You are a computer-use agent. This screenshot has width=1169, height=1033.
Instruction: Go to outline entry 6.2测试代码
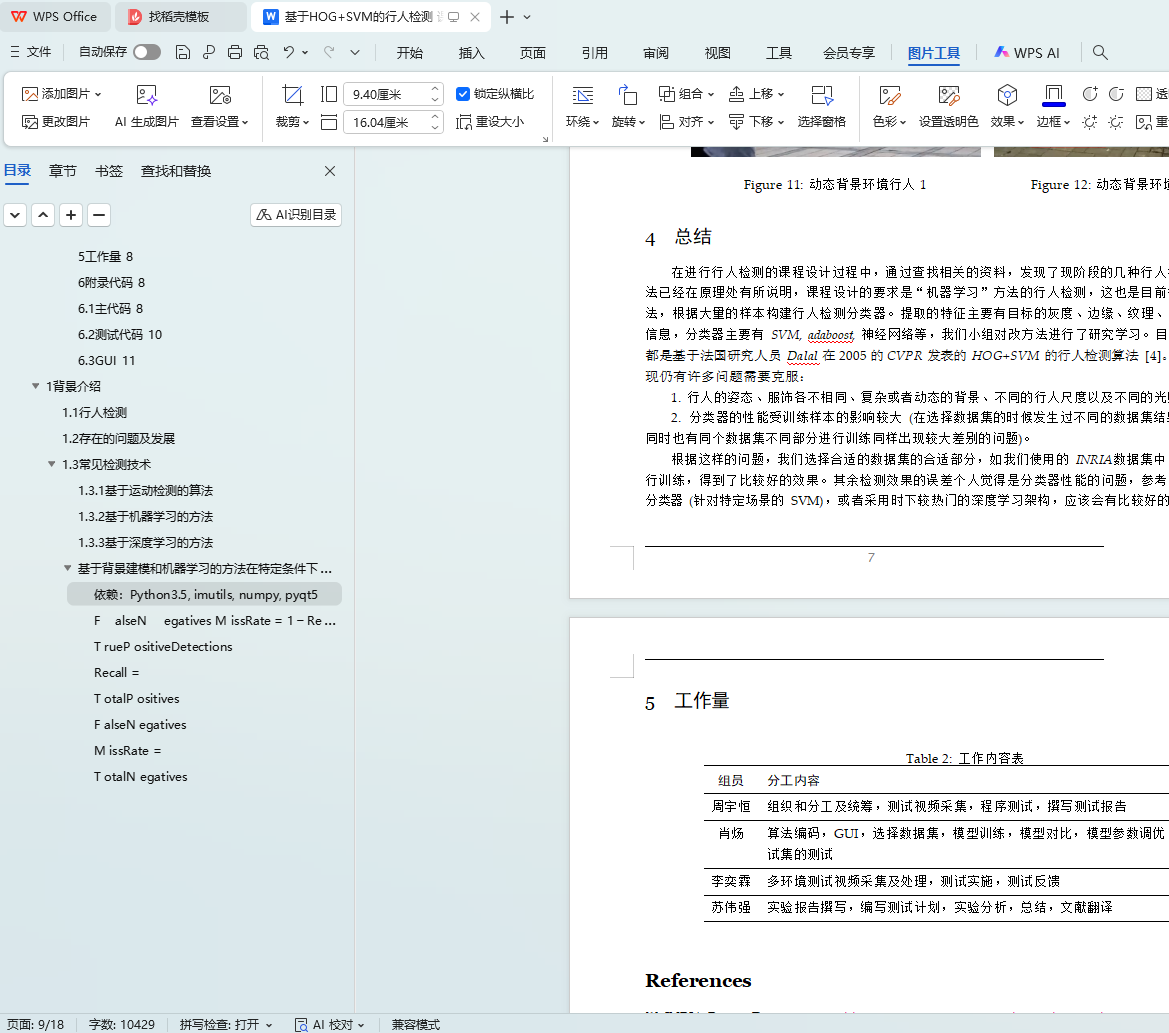point(120,335)
